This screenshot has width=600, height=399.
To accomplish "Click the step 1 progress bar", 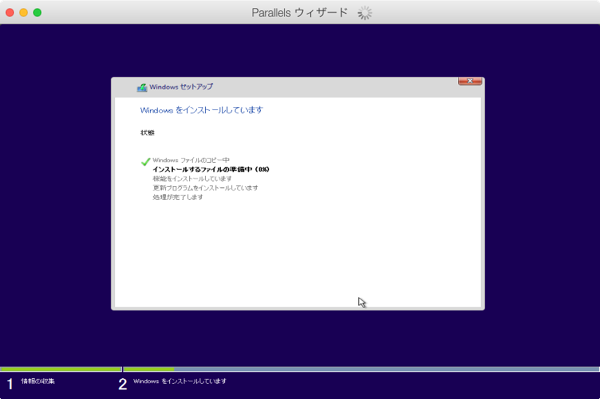I will (61, 369).
